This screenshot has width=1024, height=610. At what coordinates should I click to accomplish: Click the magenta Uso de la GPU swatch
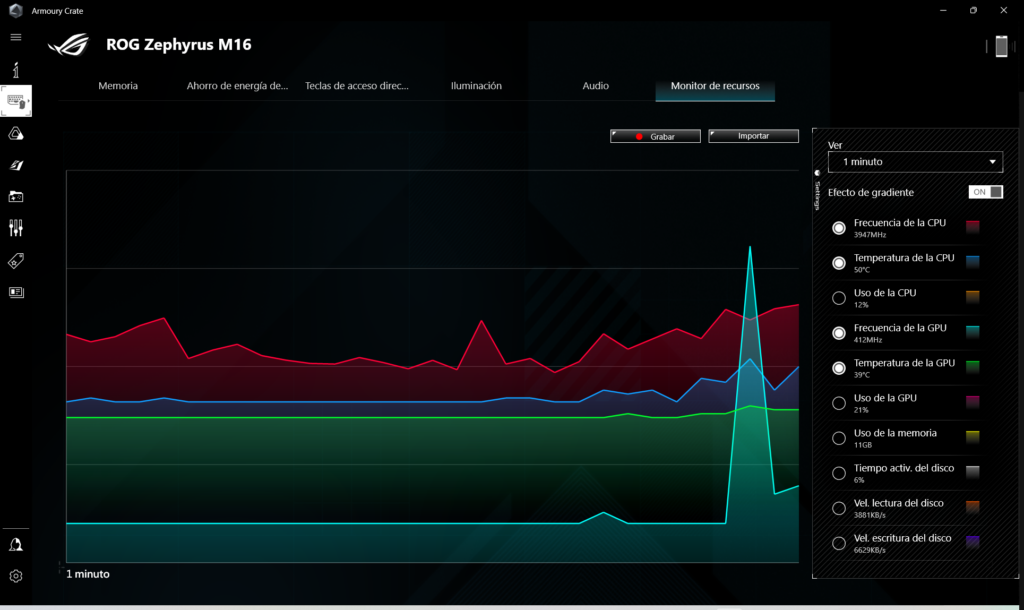(972, 402)
